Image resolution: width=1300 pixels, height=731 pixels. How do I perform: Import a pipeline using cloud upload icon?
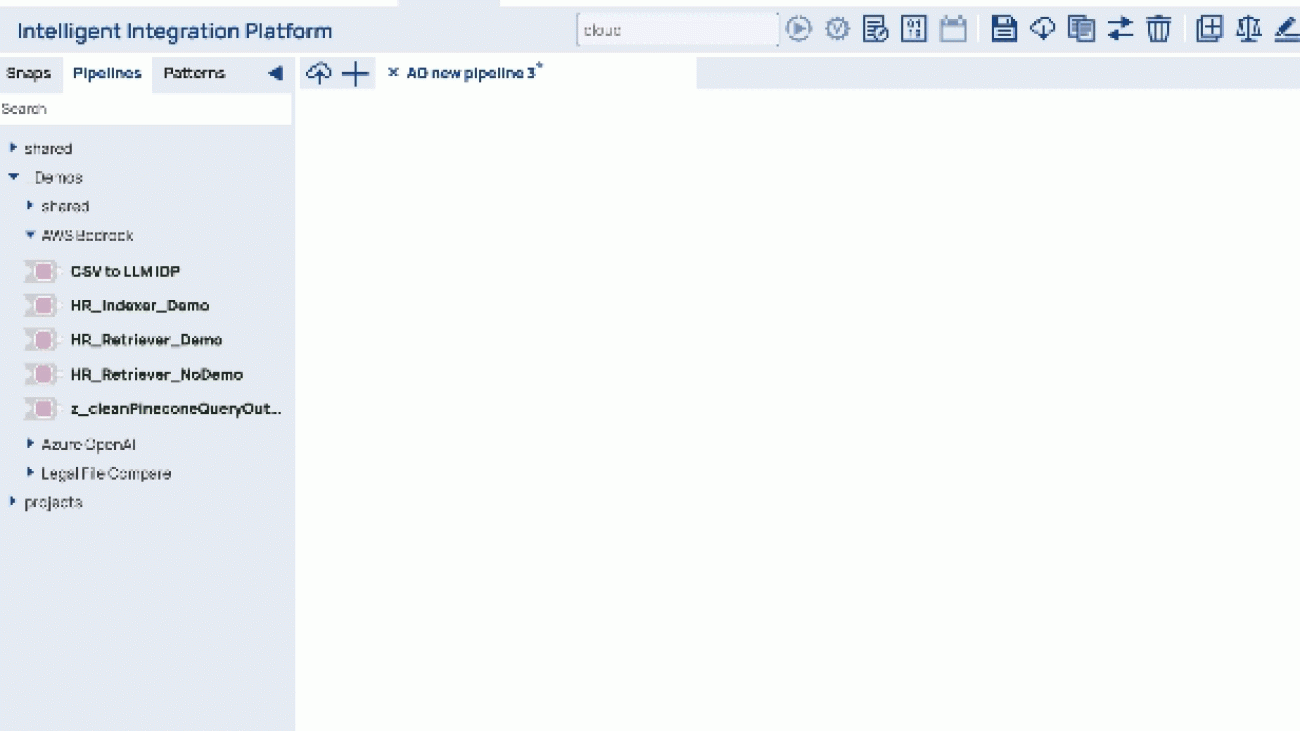318,73
